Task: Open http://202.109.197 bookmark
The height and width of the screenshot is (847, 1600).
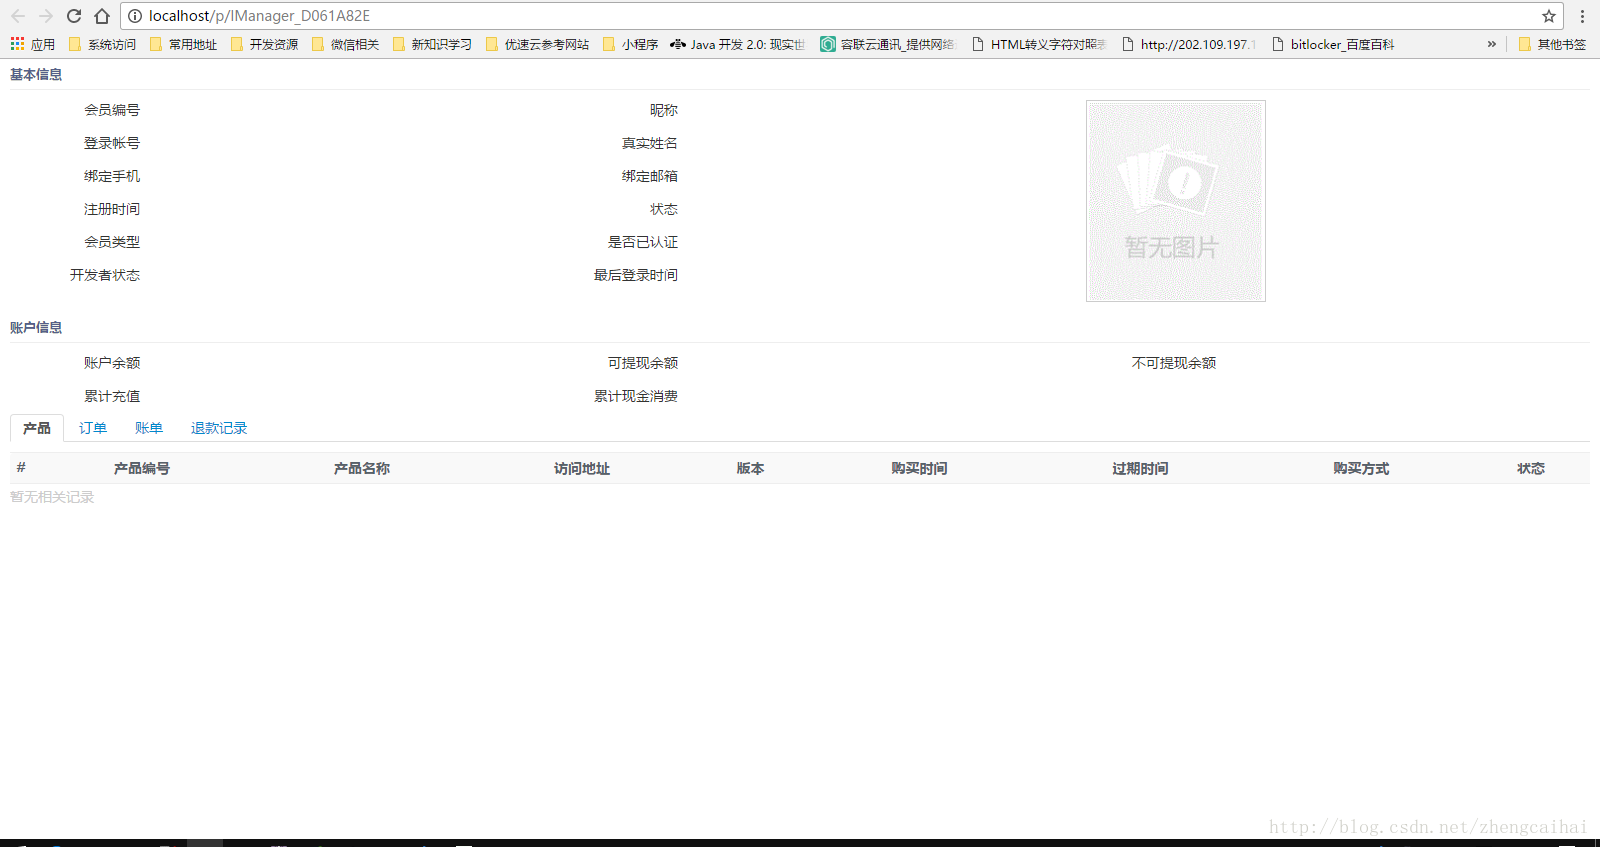Action: 1189,44
